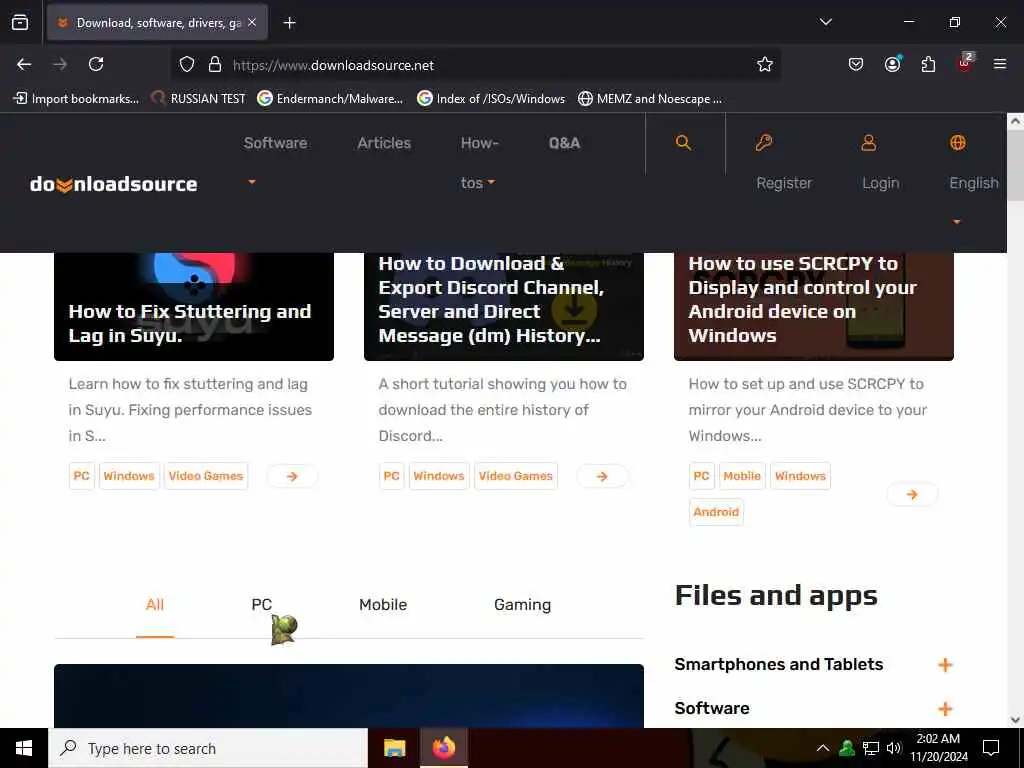The width and height of the screenshot is (1024, 768).
Task: Click Windows tag under Discord article
Action: click(x=439, y=476)
